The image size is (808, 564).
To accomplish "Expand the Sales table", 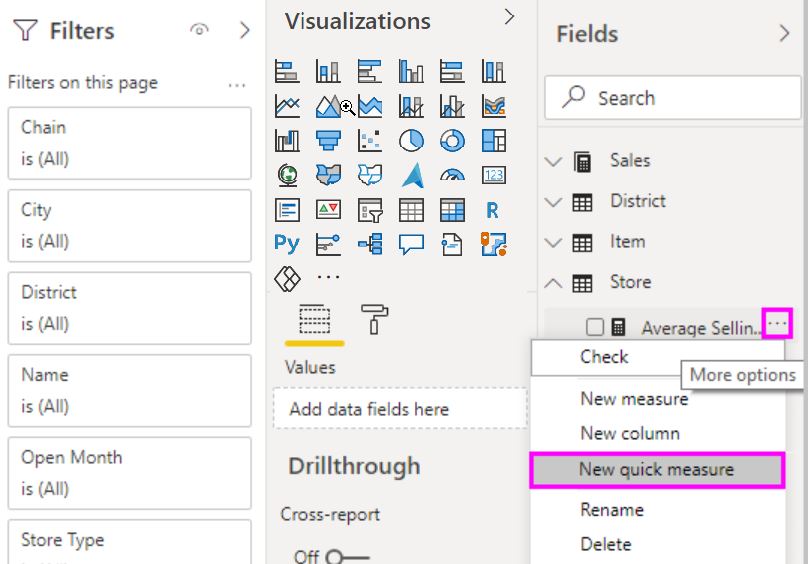I will tap(553, 161).
